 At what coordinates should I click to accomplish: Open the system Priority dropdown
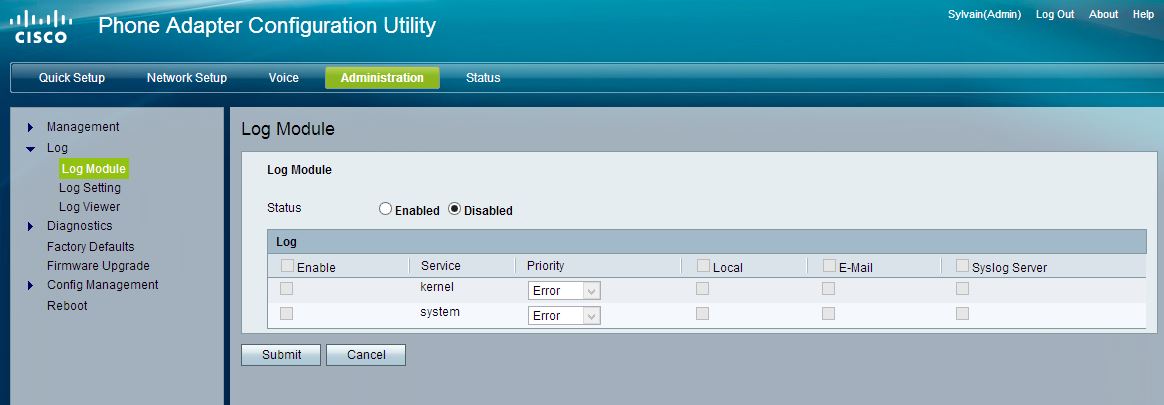click(564, 316)
